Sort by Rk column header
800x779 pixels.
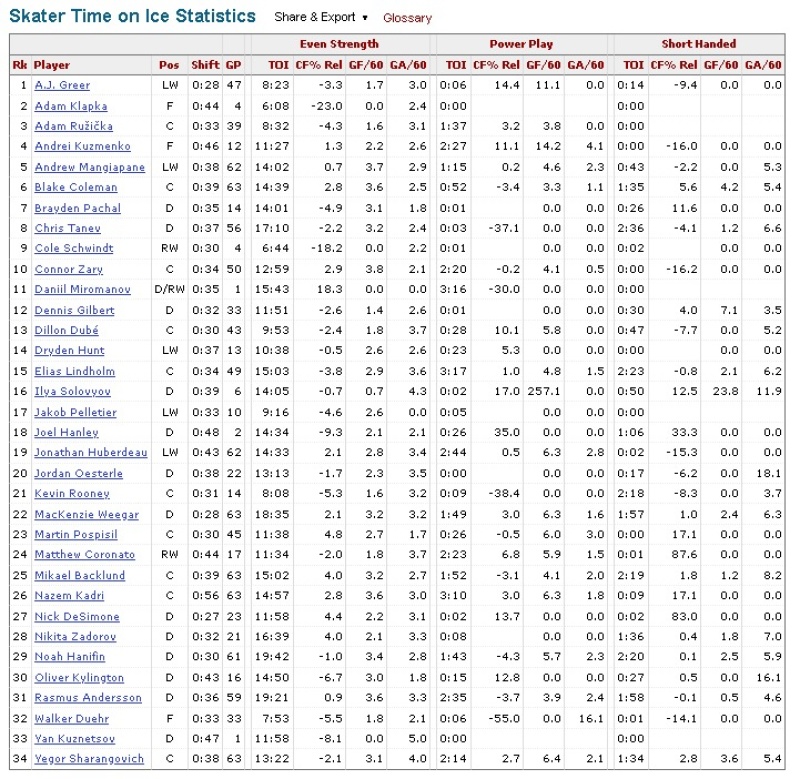pos(20,65)
